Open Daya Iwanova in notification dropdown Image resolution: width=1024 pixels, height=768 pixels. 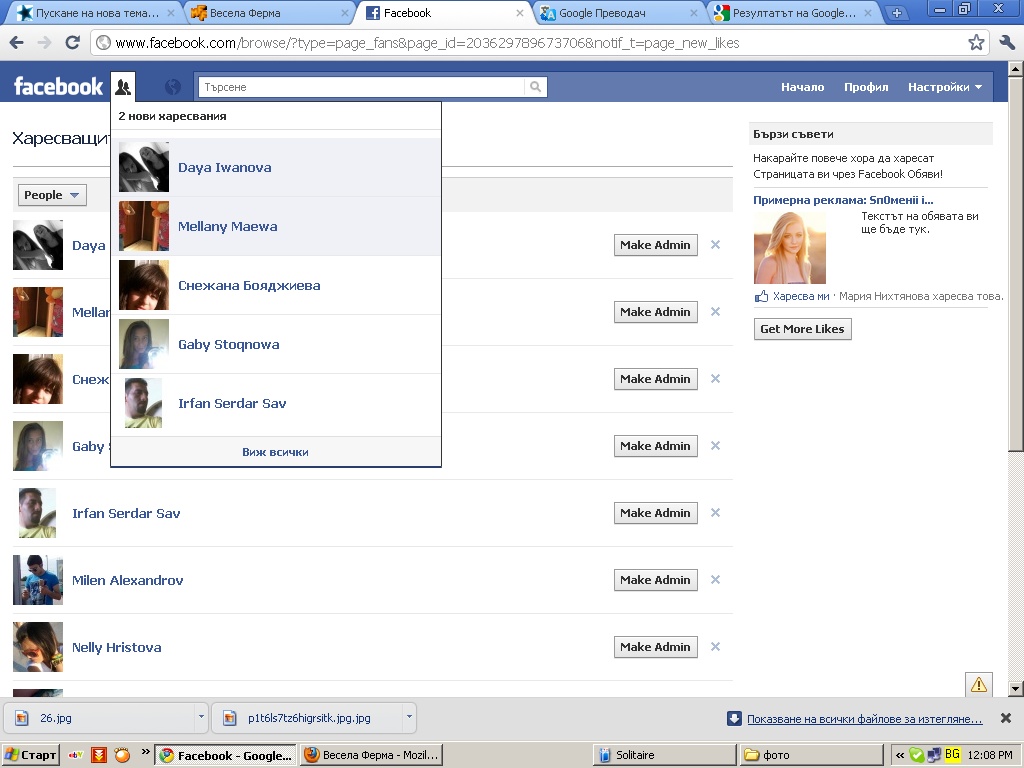[x=276, y=167]
